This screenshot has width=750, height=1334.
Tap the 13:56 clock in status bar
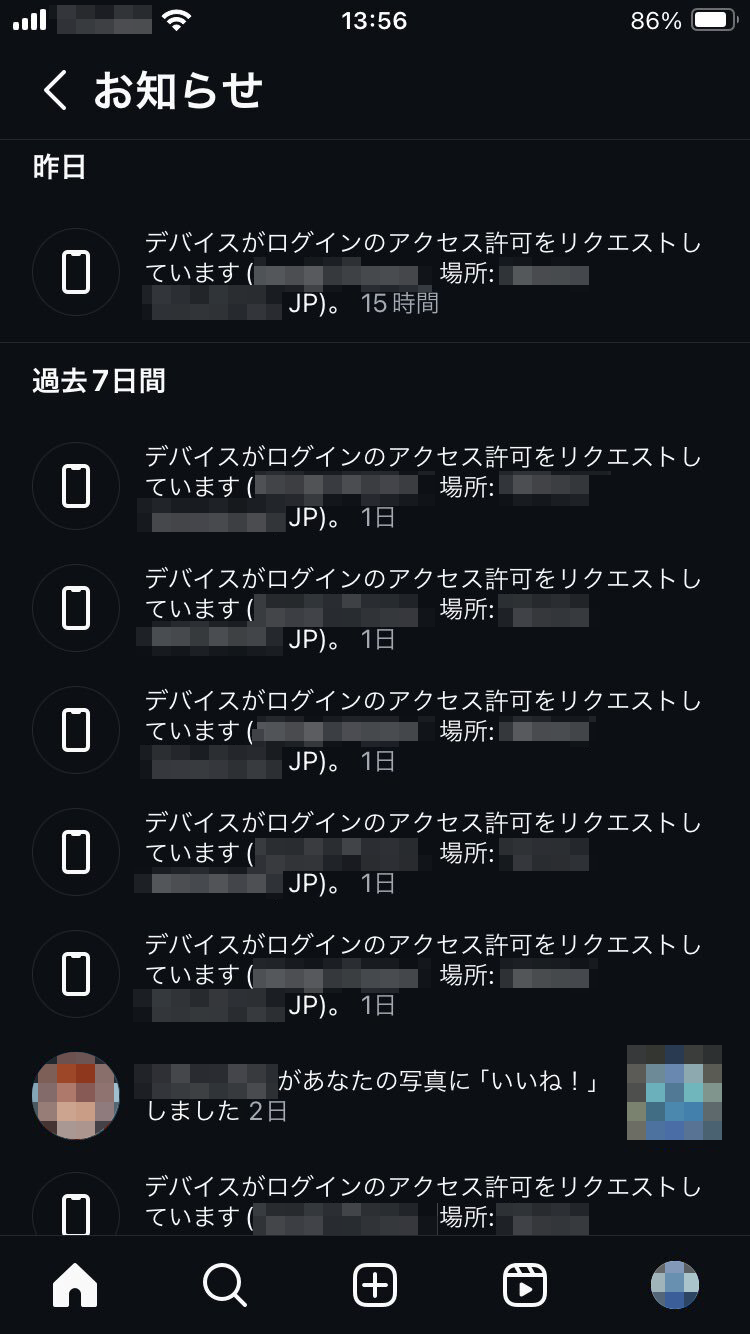tap(374, 21)
